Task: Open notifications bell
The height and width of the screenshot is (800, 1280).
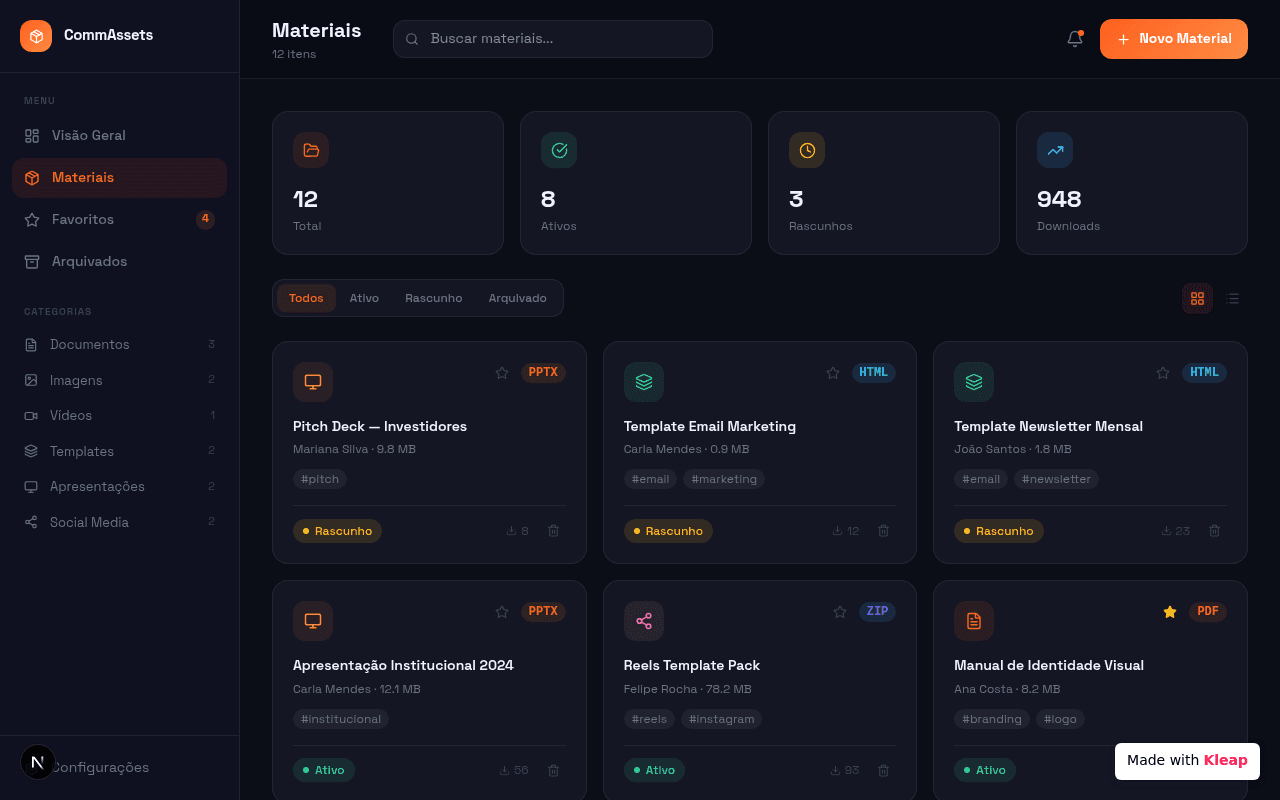Action: [1075, 39]
